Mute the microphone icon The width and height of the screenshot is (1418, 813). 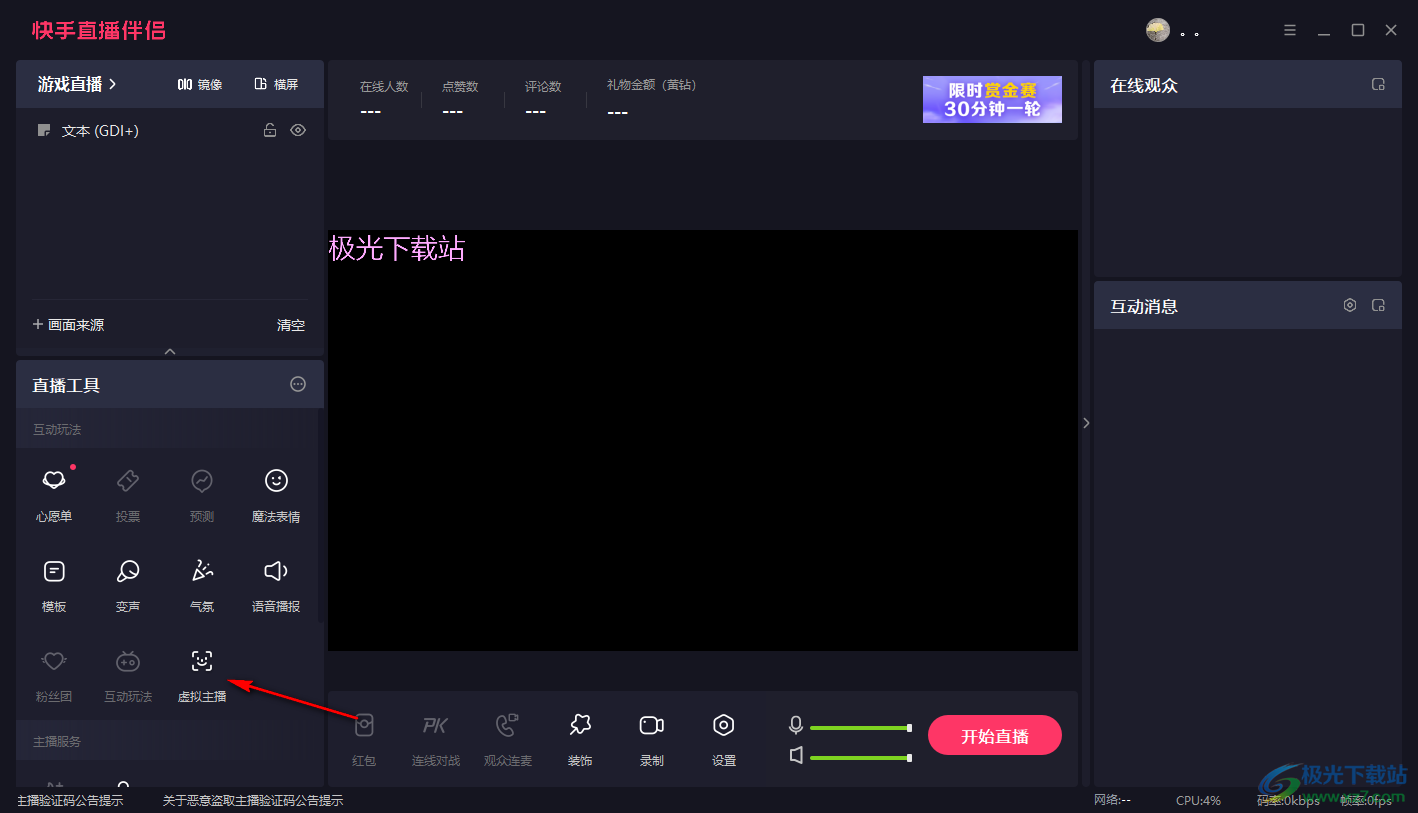pos(796,726)
